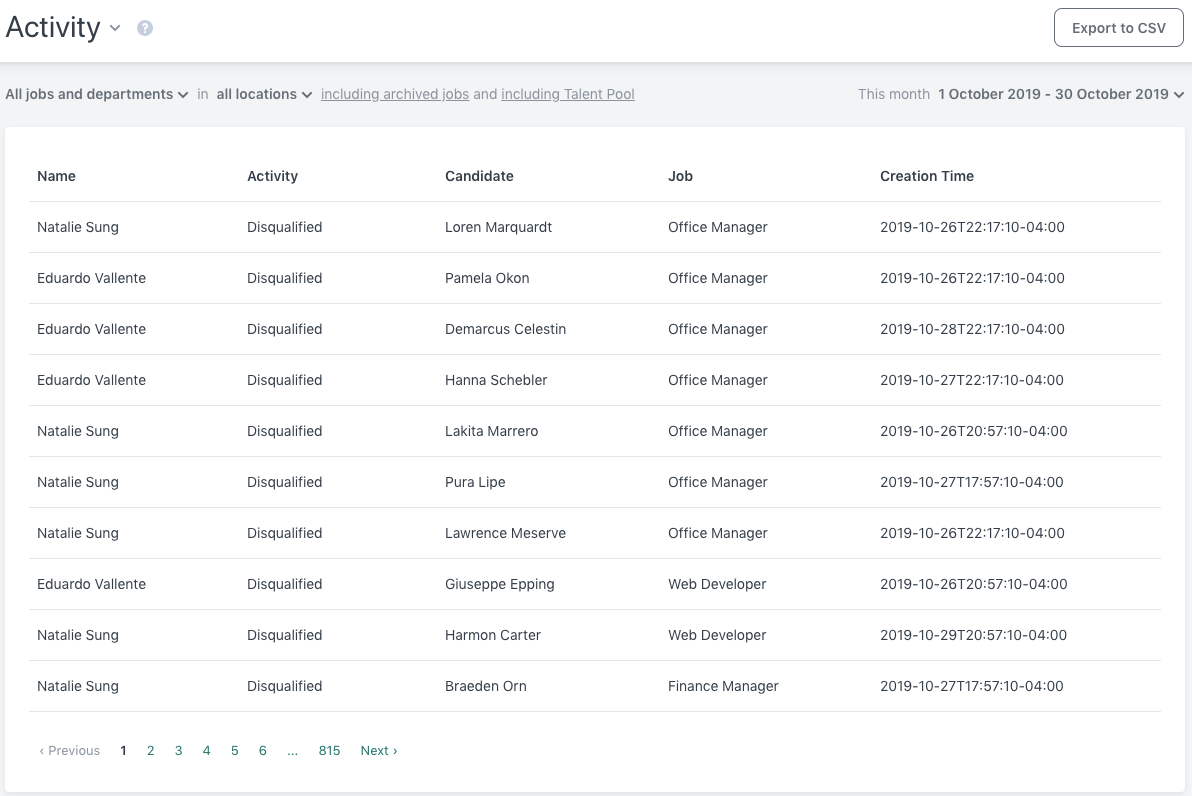This screenshot has height=796, width=1192.
Task: Click Natalie Sung in Lakita Marrero row
Action: pyautogui.click(x=78, y=431)
